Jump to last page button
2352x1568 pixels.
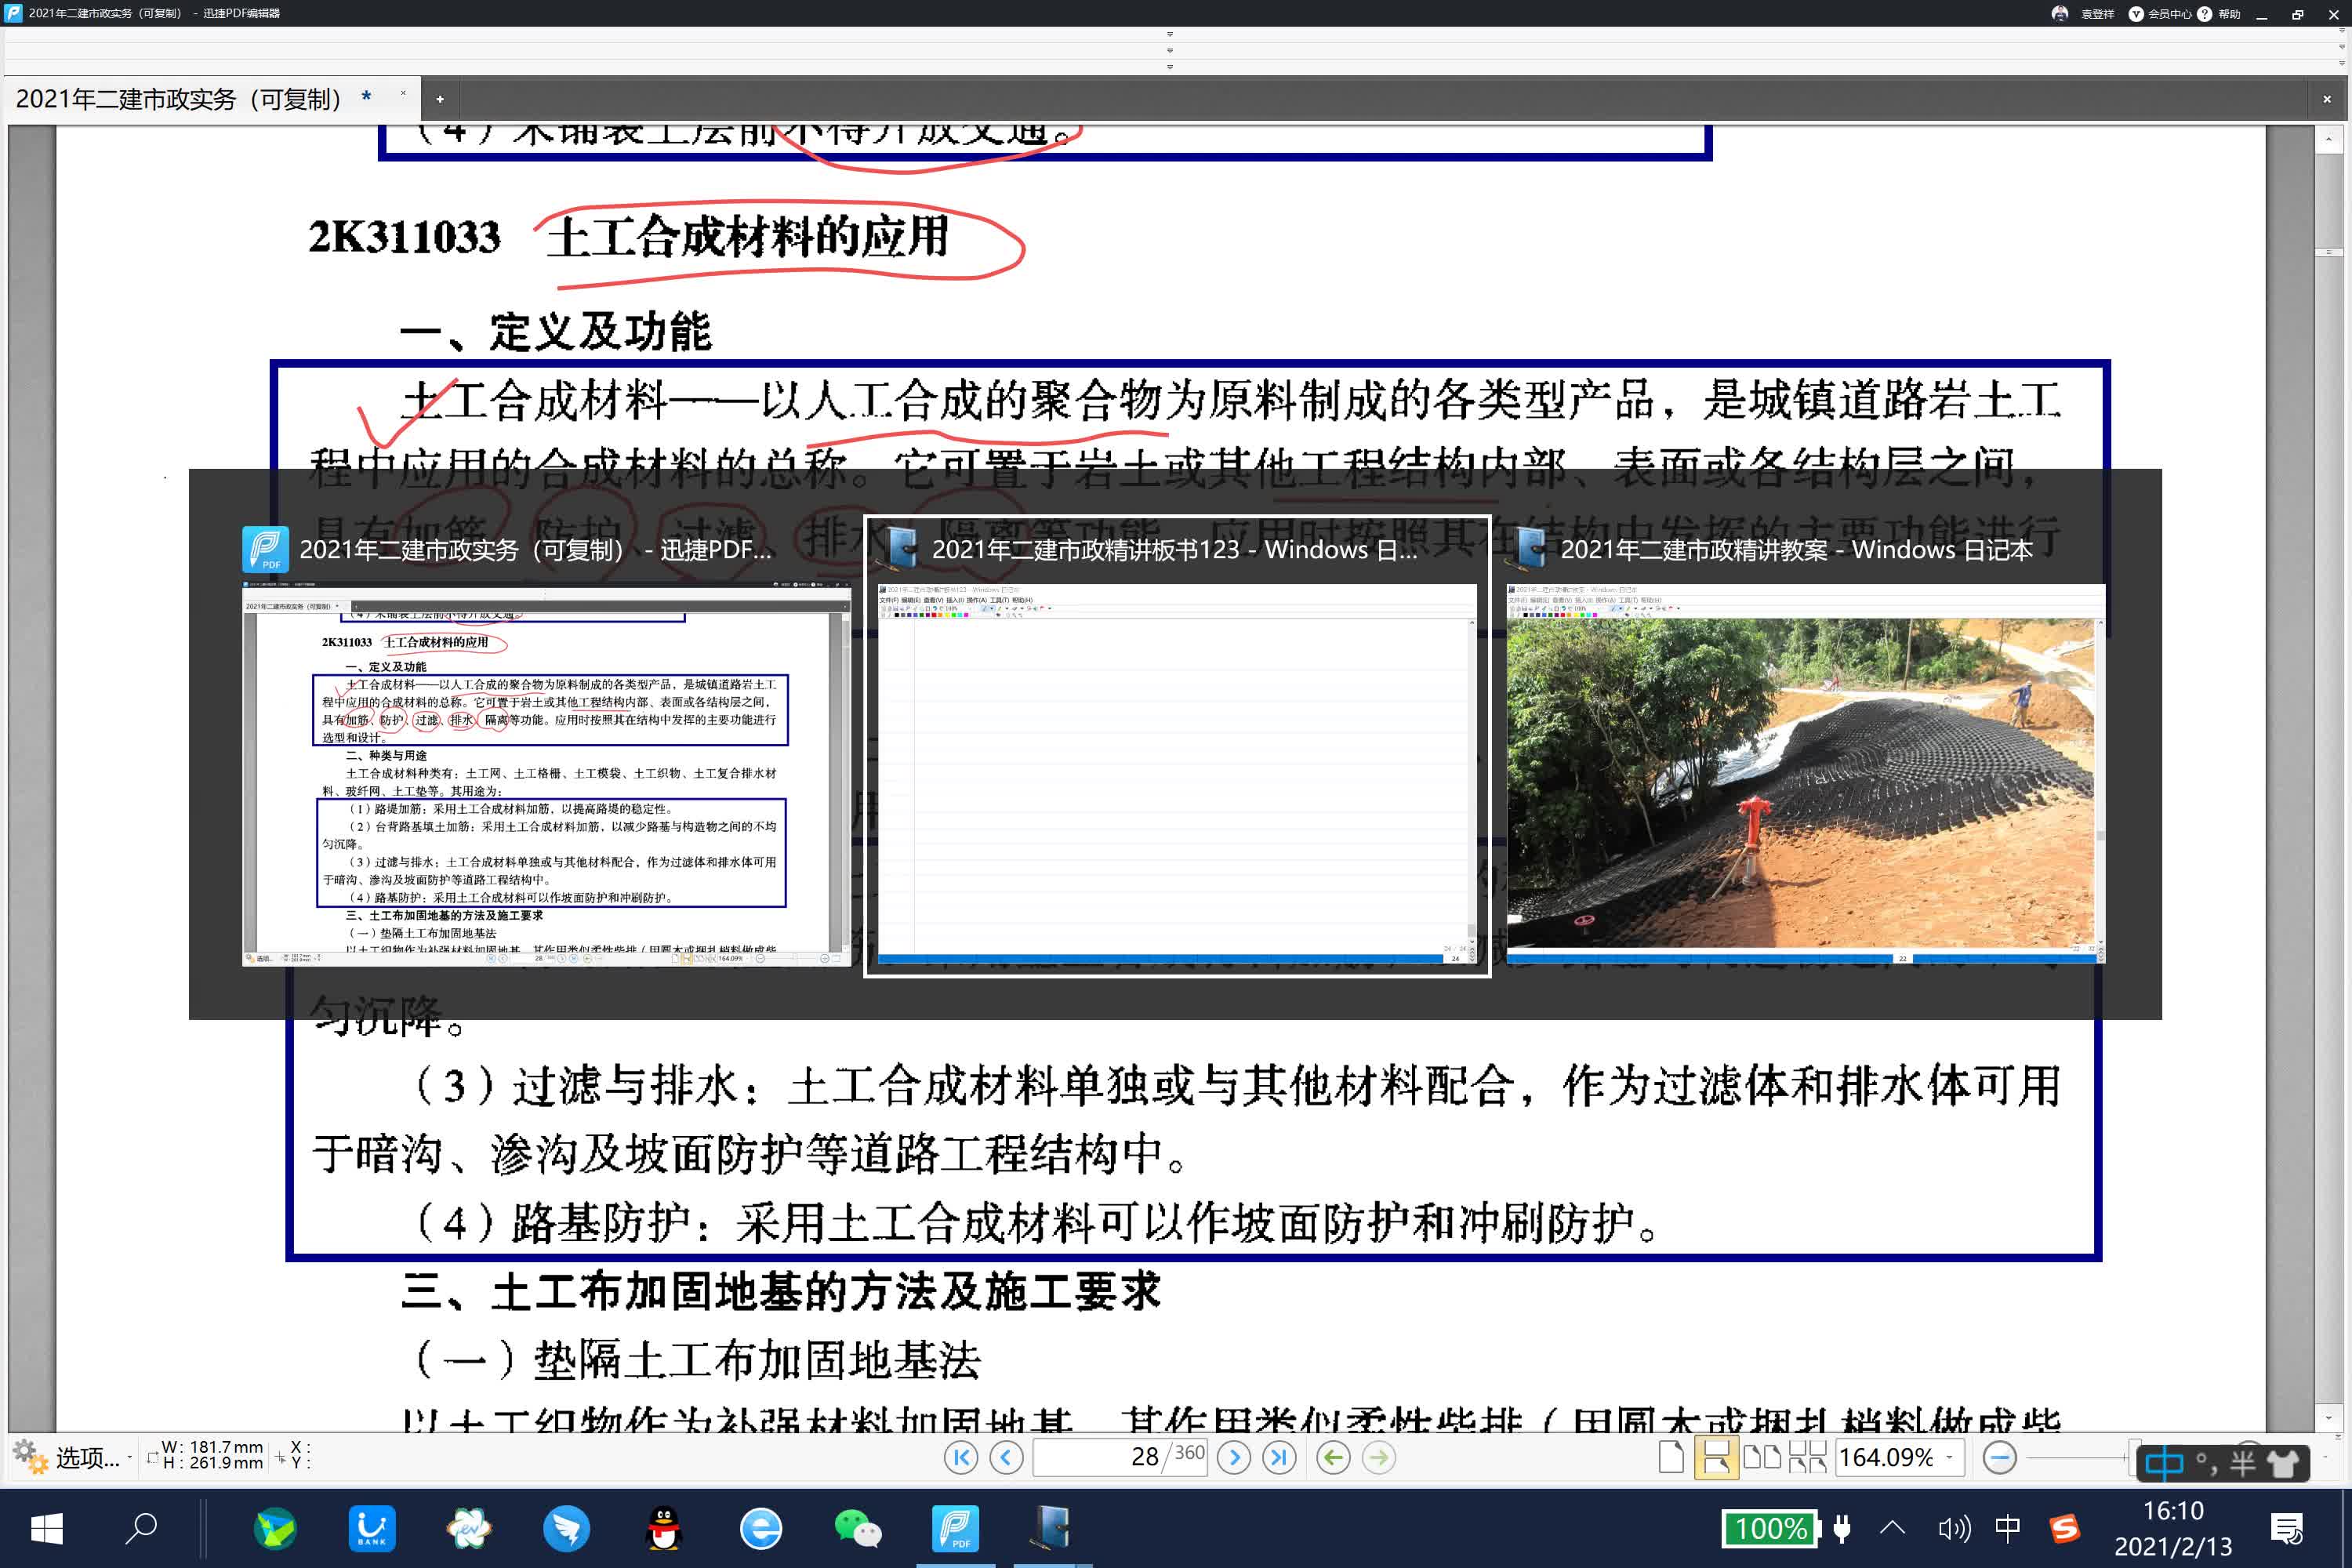click(1279, 1457)
